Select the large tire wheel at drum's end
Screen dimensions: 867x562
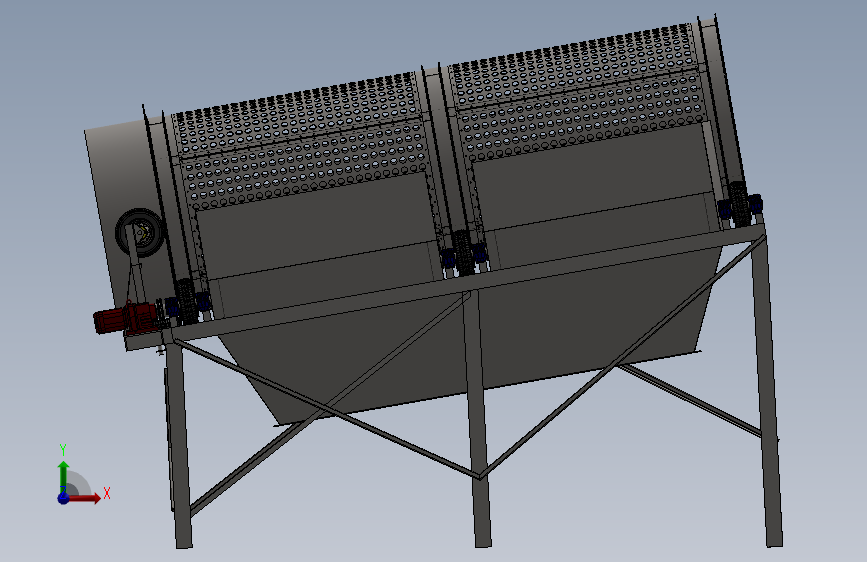click(140, 232)
